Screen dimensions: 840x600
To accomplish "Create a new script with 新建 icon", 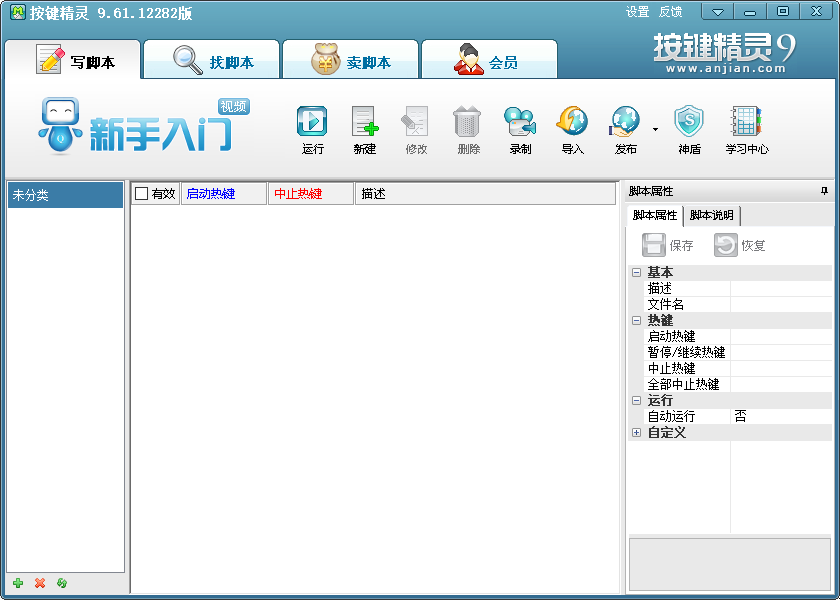I will pyautogui.click(x=365, y=122).
